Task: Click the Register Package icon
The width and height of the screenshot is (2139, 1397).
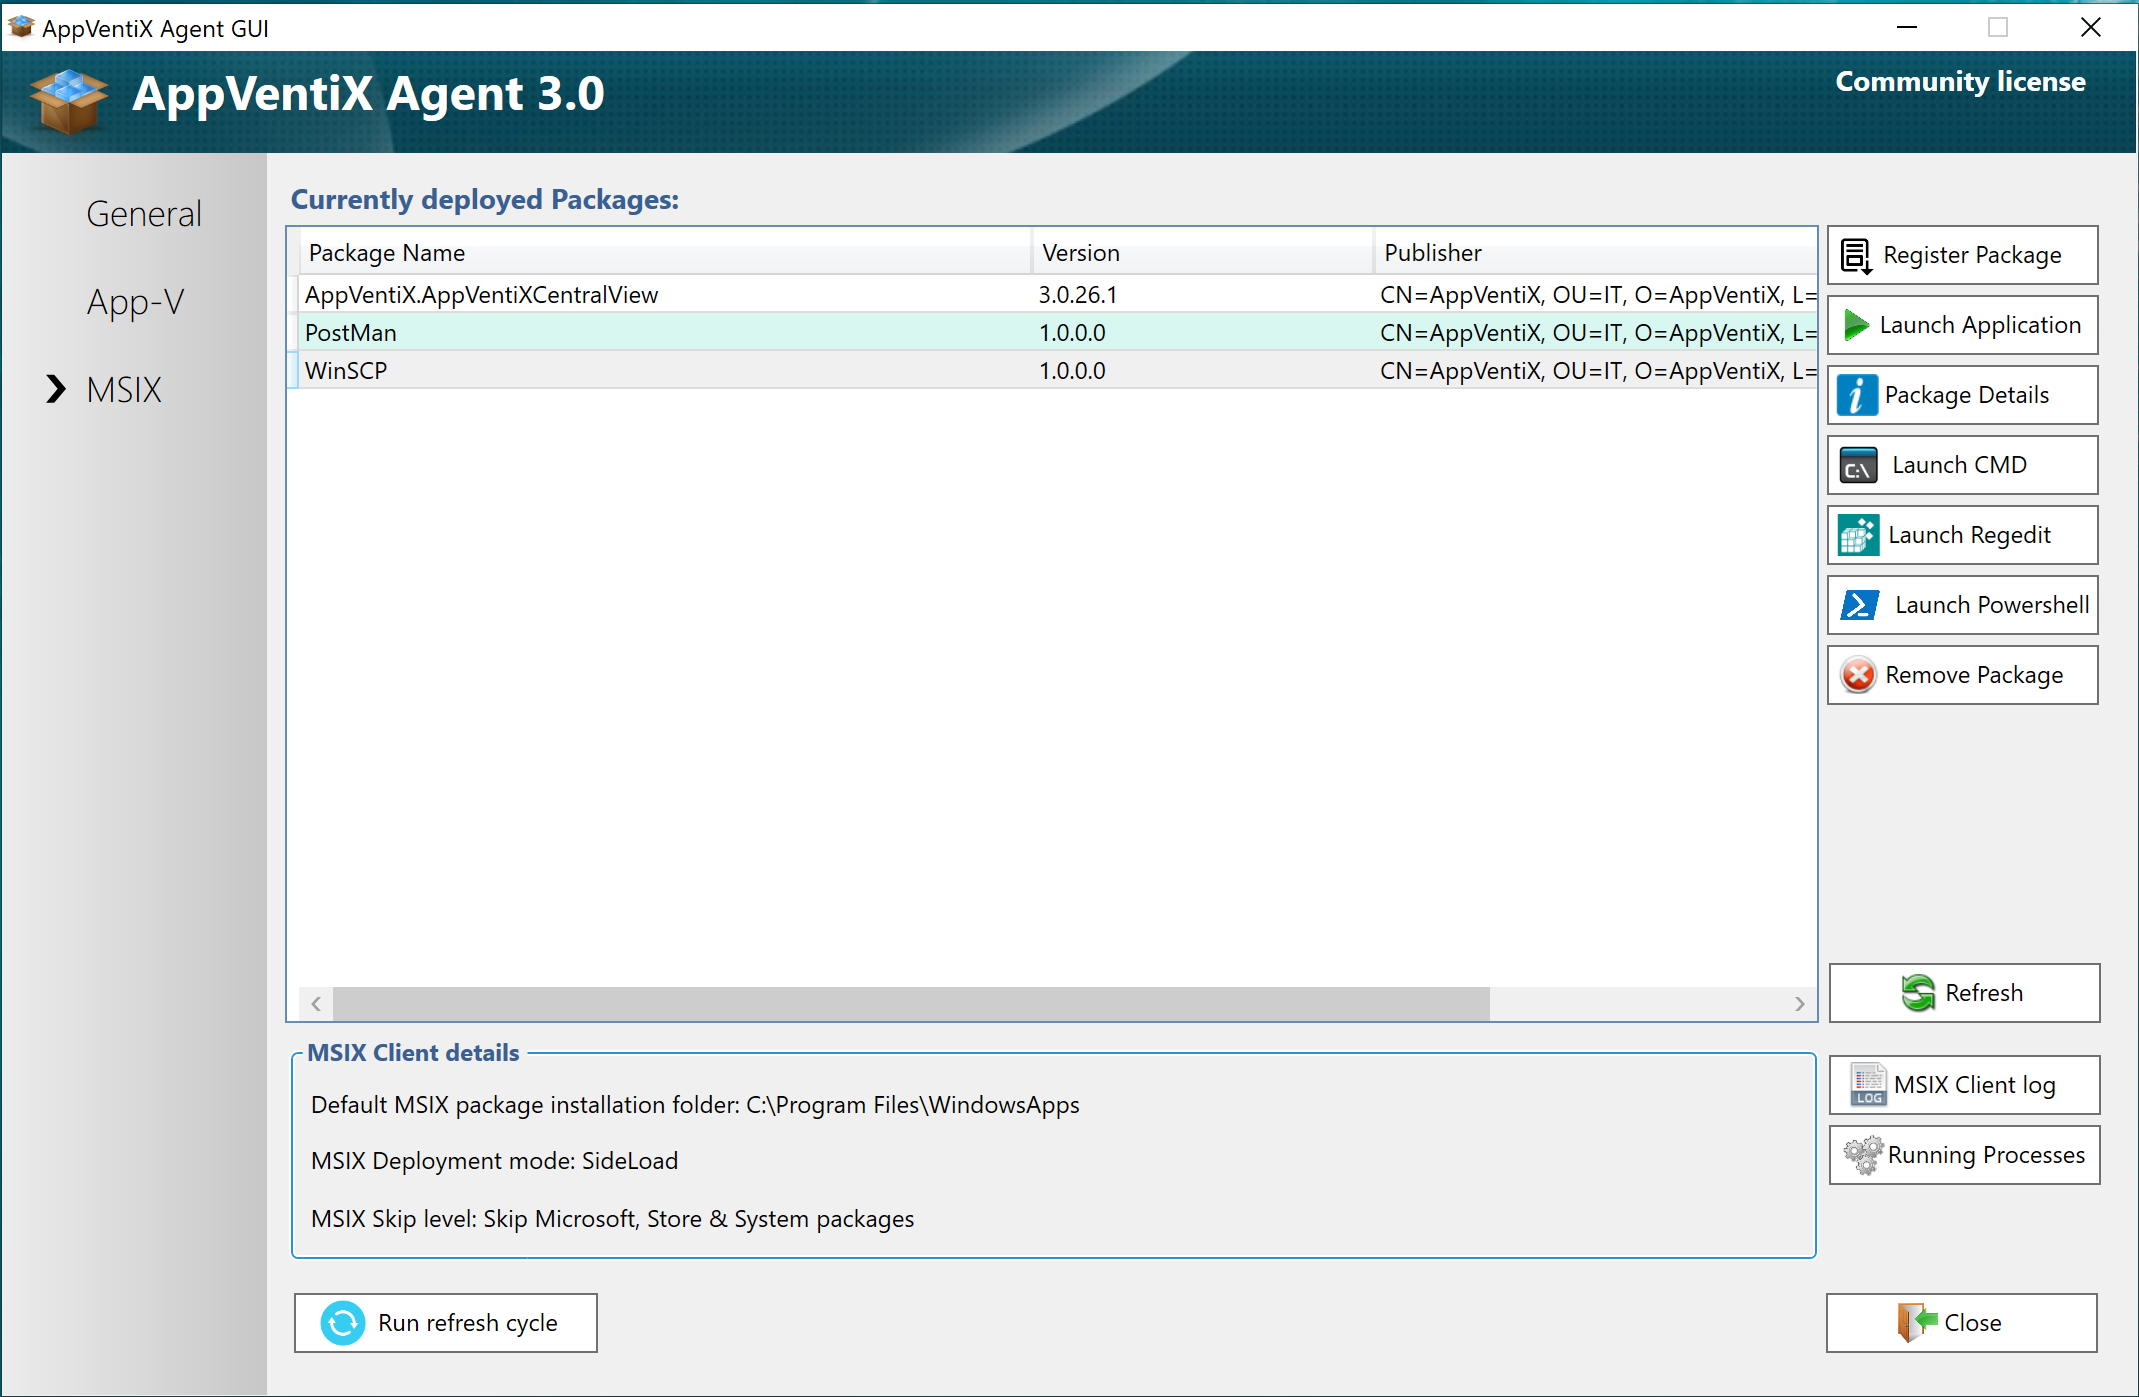Action: [x=1856, y=256]
